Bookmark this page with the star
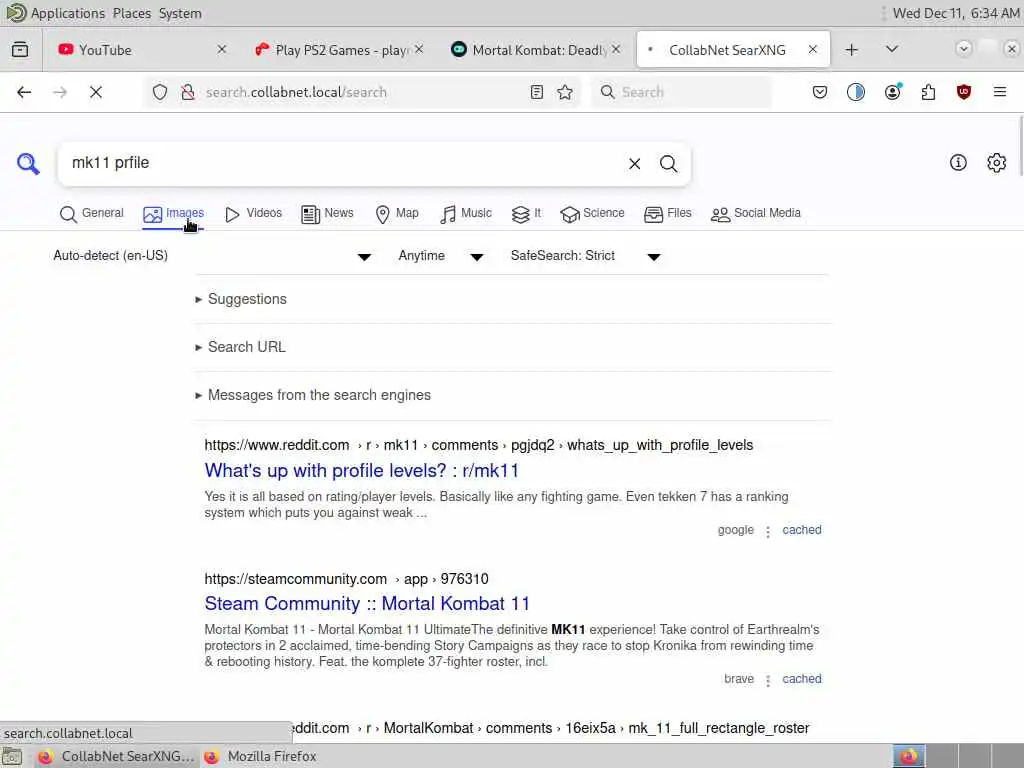 coord(565,92)
